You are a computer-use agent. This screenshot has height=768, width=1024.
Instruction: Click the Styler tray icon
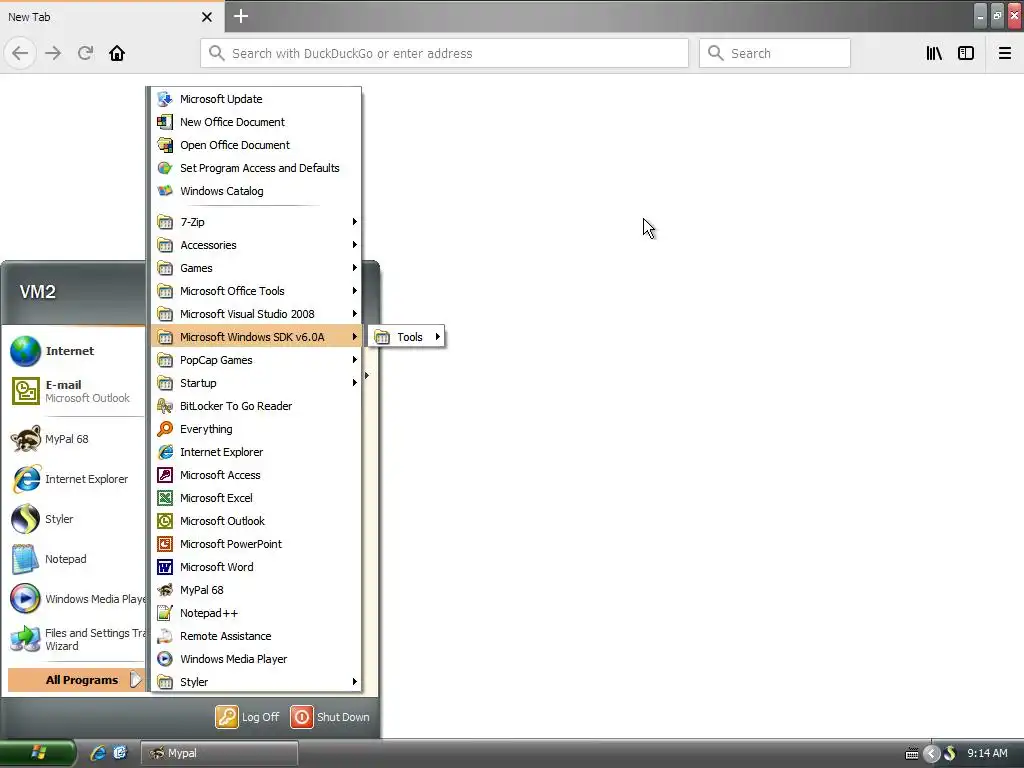coord(950,754)
